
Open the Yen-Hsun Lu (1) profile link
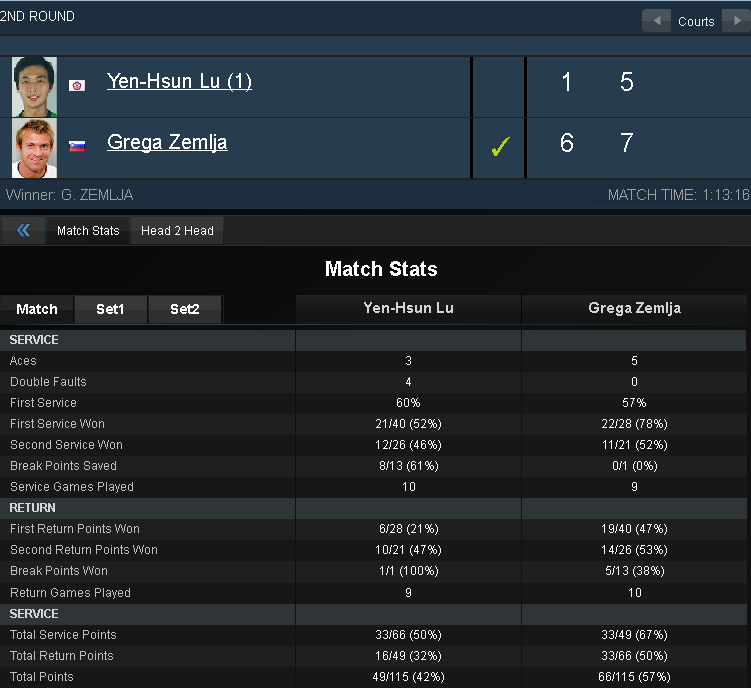[179, 81]
